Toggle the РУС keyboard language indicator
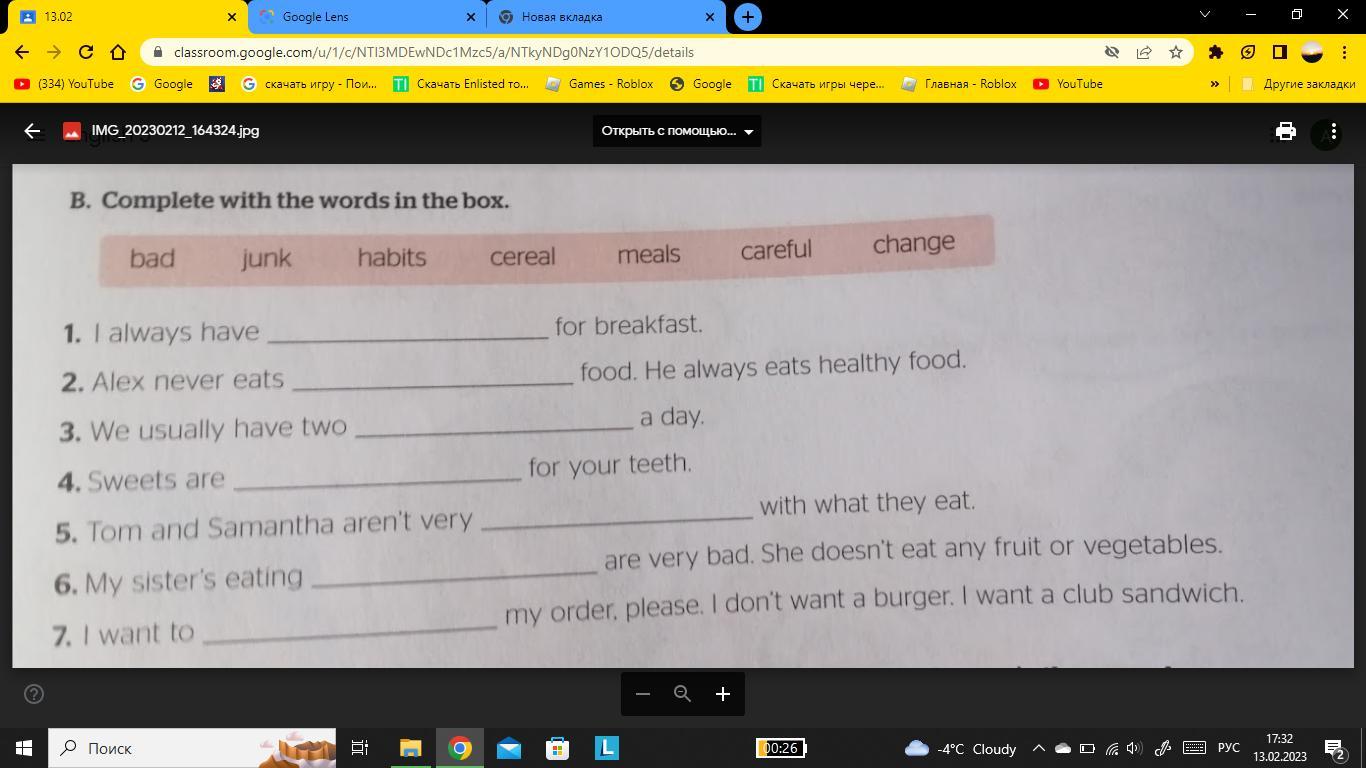This screenshot has height=768, width=1366. pos(1228,748)
